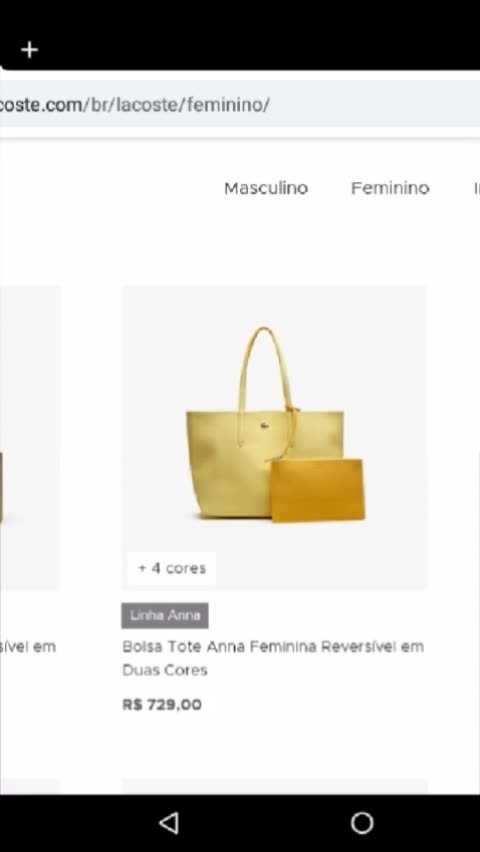The width and height of the screenshot is (480, 852).
Task: Click the 'Linha Anna' tag
Action: click(x=165, y=616)
